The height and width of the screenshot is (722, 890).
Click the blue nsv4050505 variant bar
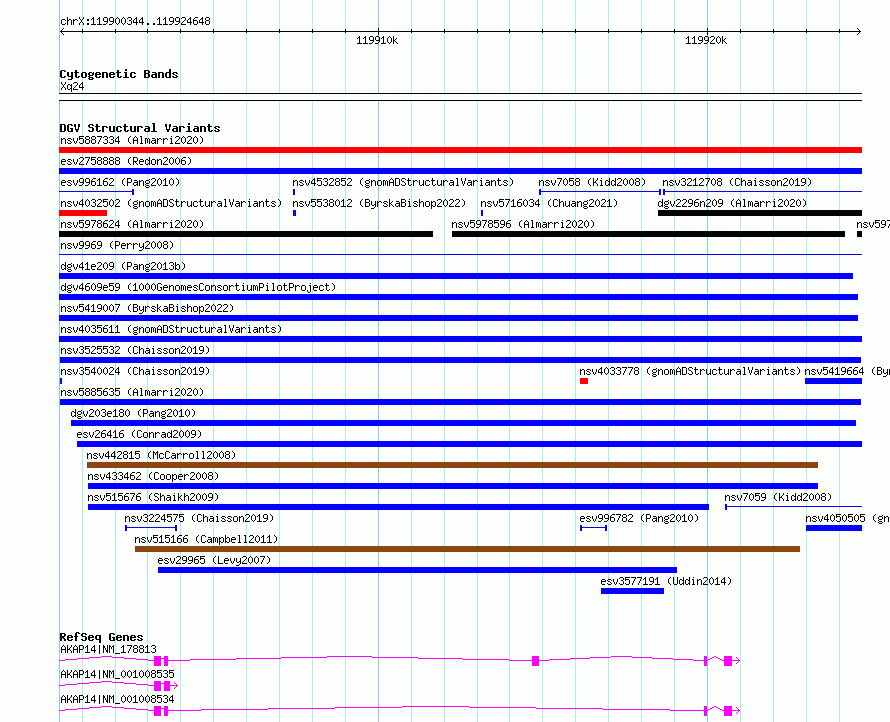(x=834, y=528)
